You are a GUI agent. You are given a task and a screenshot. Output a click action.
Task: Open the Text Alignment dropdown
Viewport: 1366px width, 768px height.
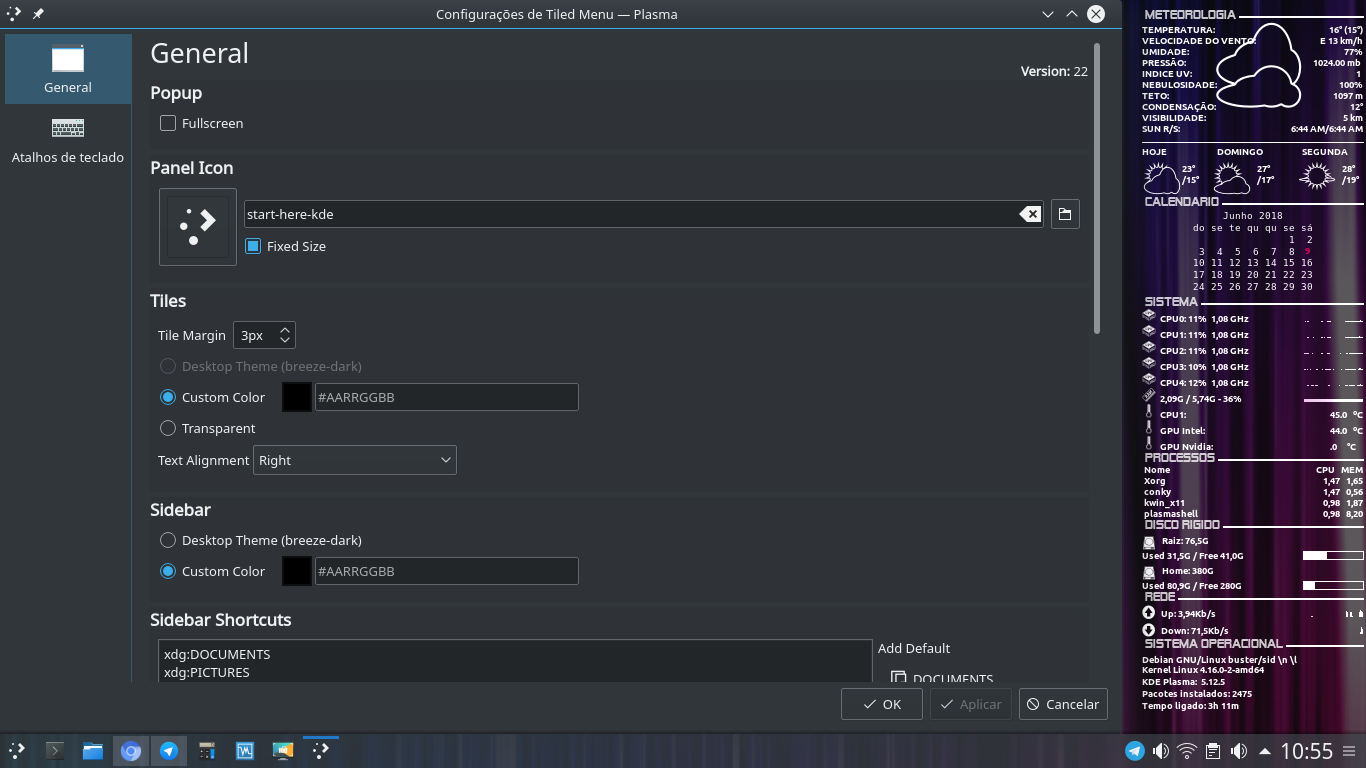[x=355, y=460]
